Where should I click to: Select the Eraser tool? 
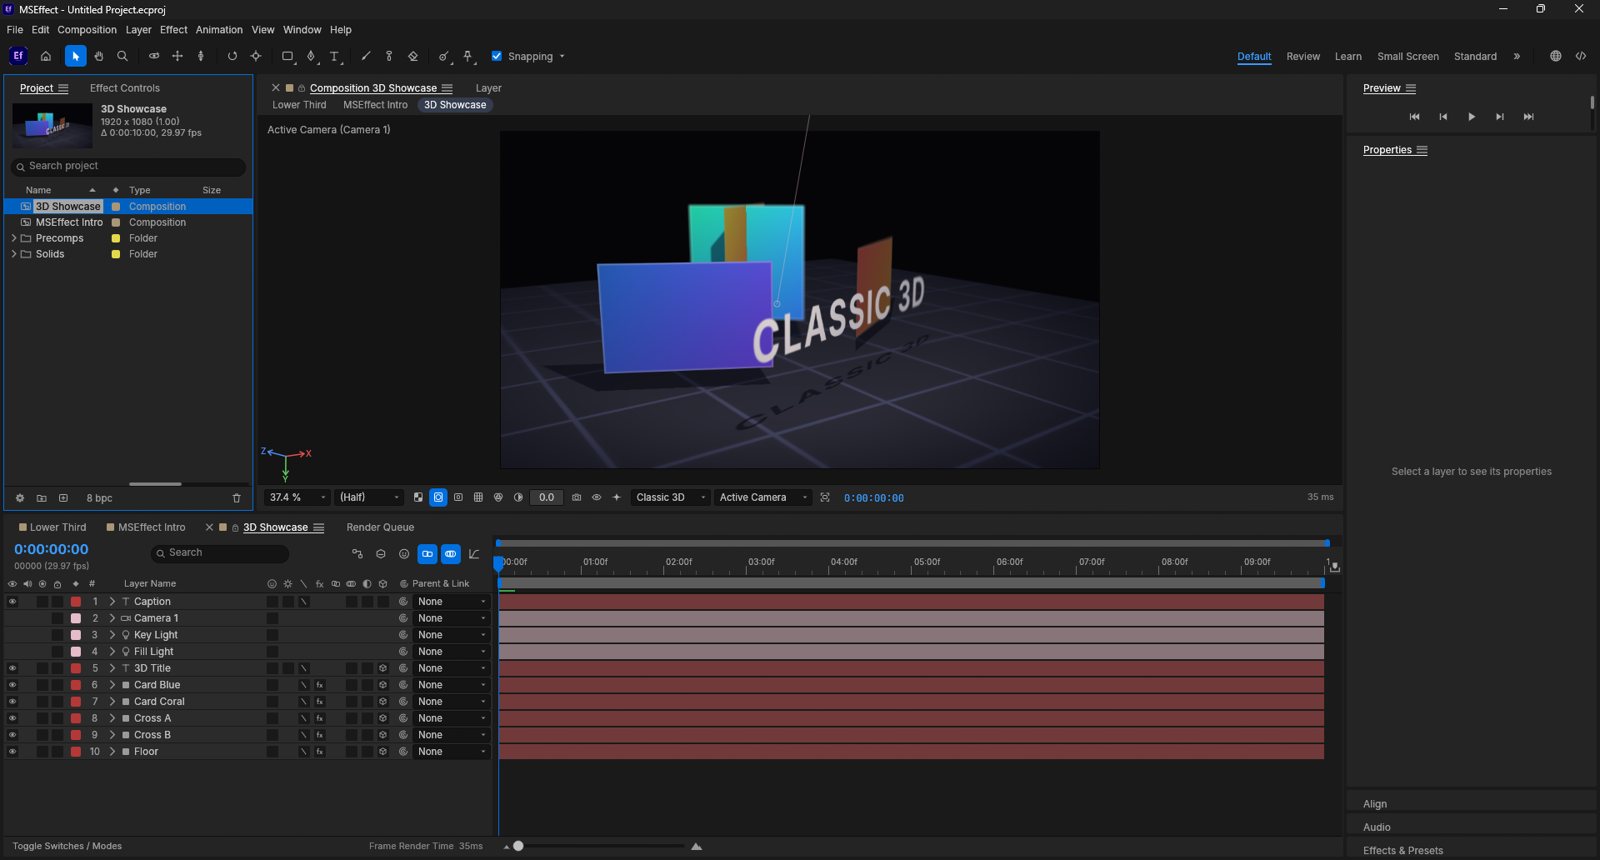click(413, 56)
